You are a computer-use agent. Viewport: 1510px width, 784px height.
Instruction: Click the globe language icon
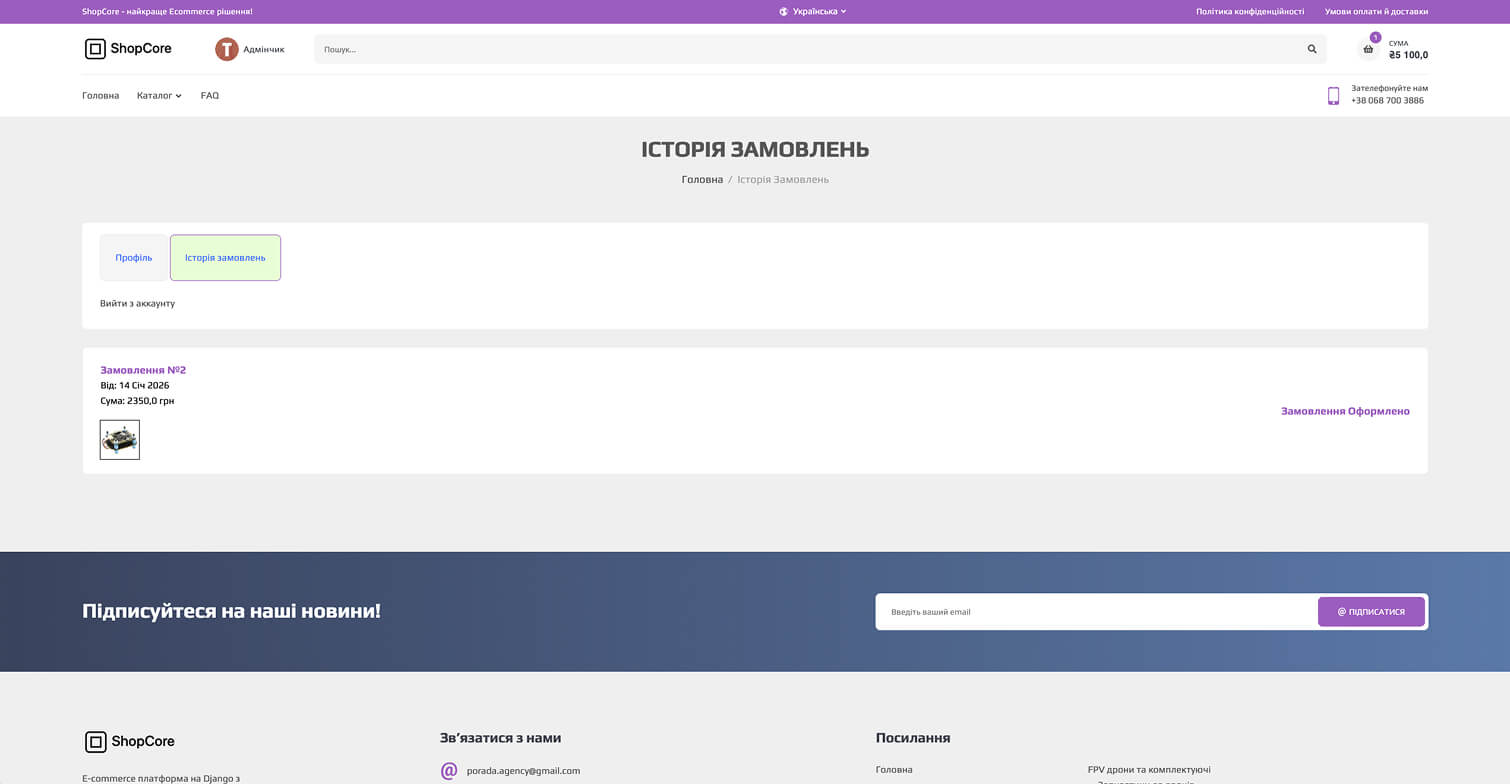[784, 12]
